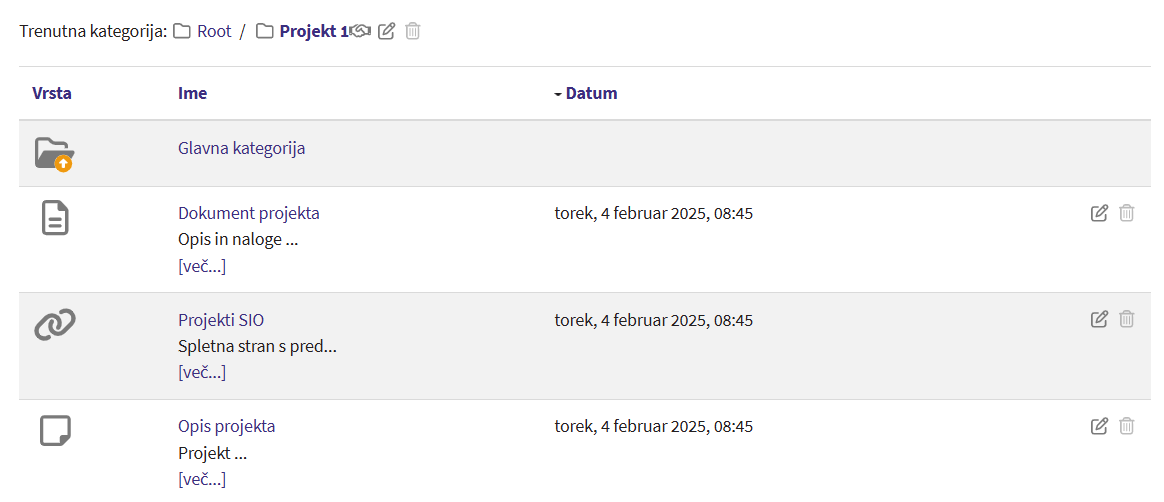Edit the Dokument projekta entry
1164x502 pixels.
point(1099,213)
